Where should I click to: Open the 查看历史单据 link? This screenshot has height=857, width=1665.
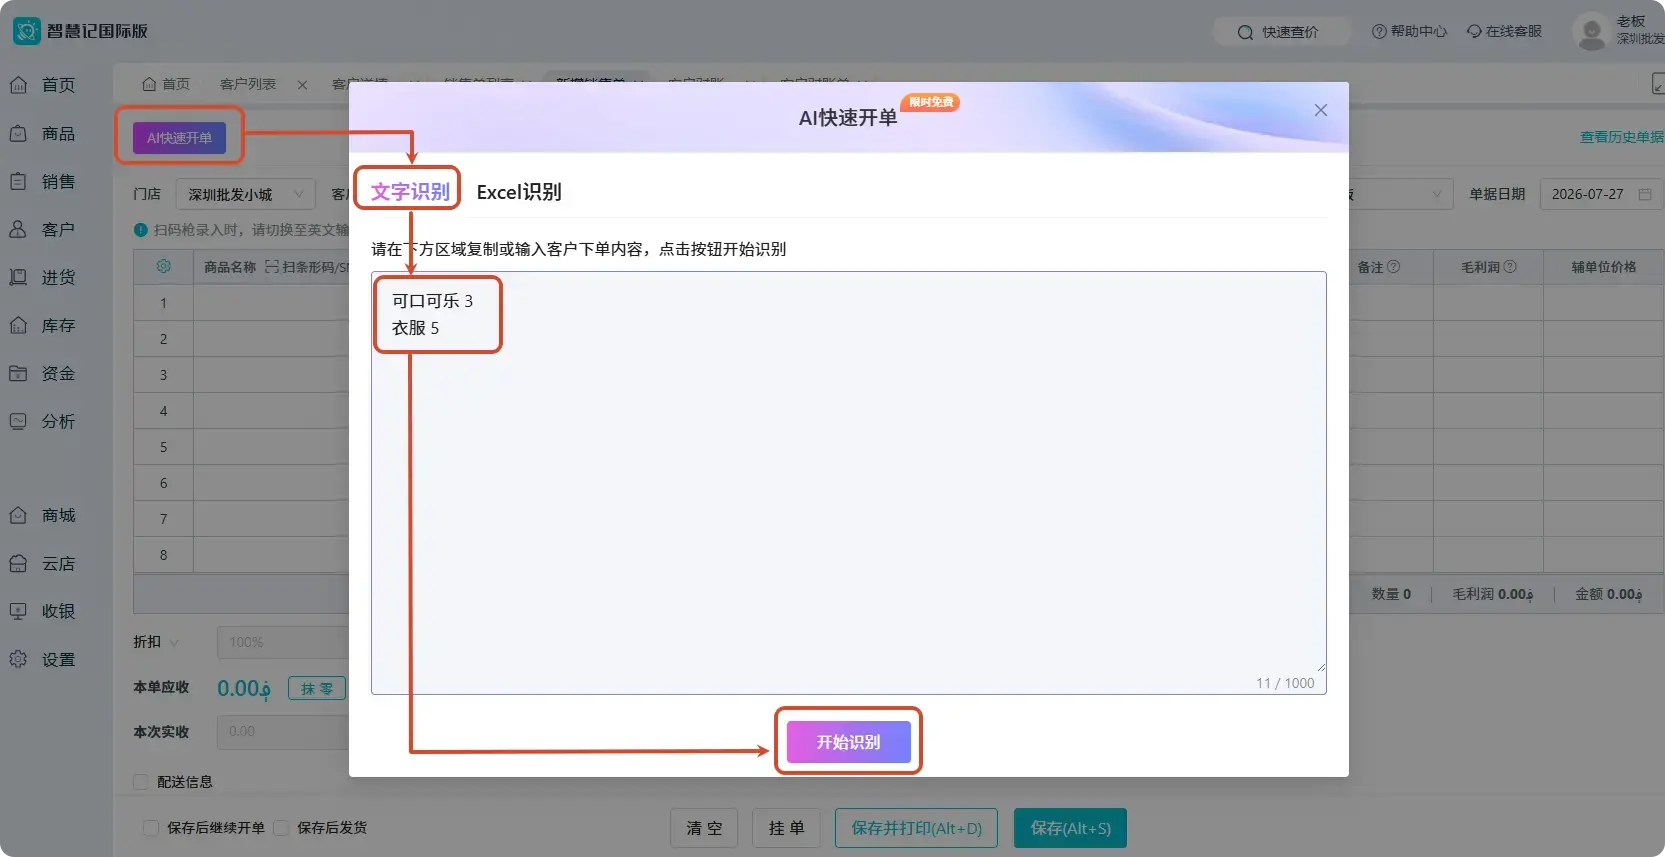1622,137
